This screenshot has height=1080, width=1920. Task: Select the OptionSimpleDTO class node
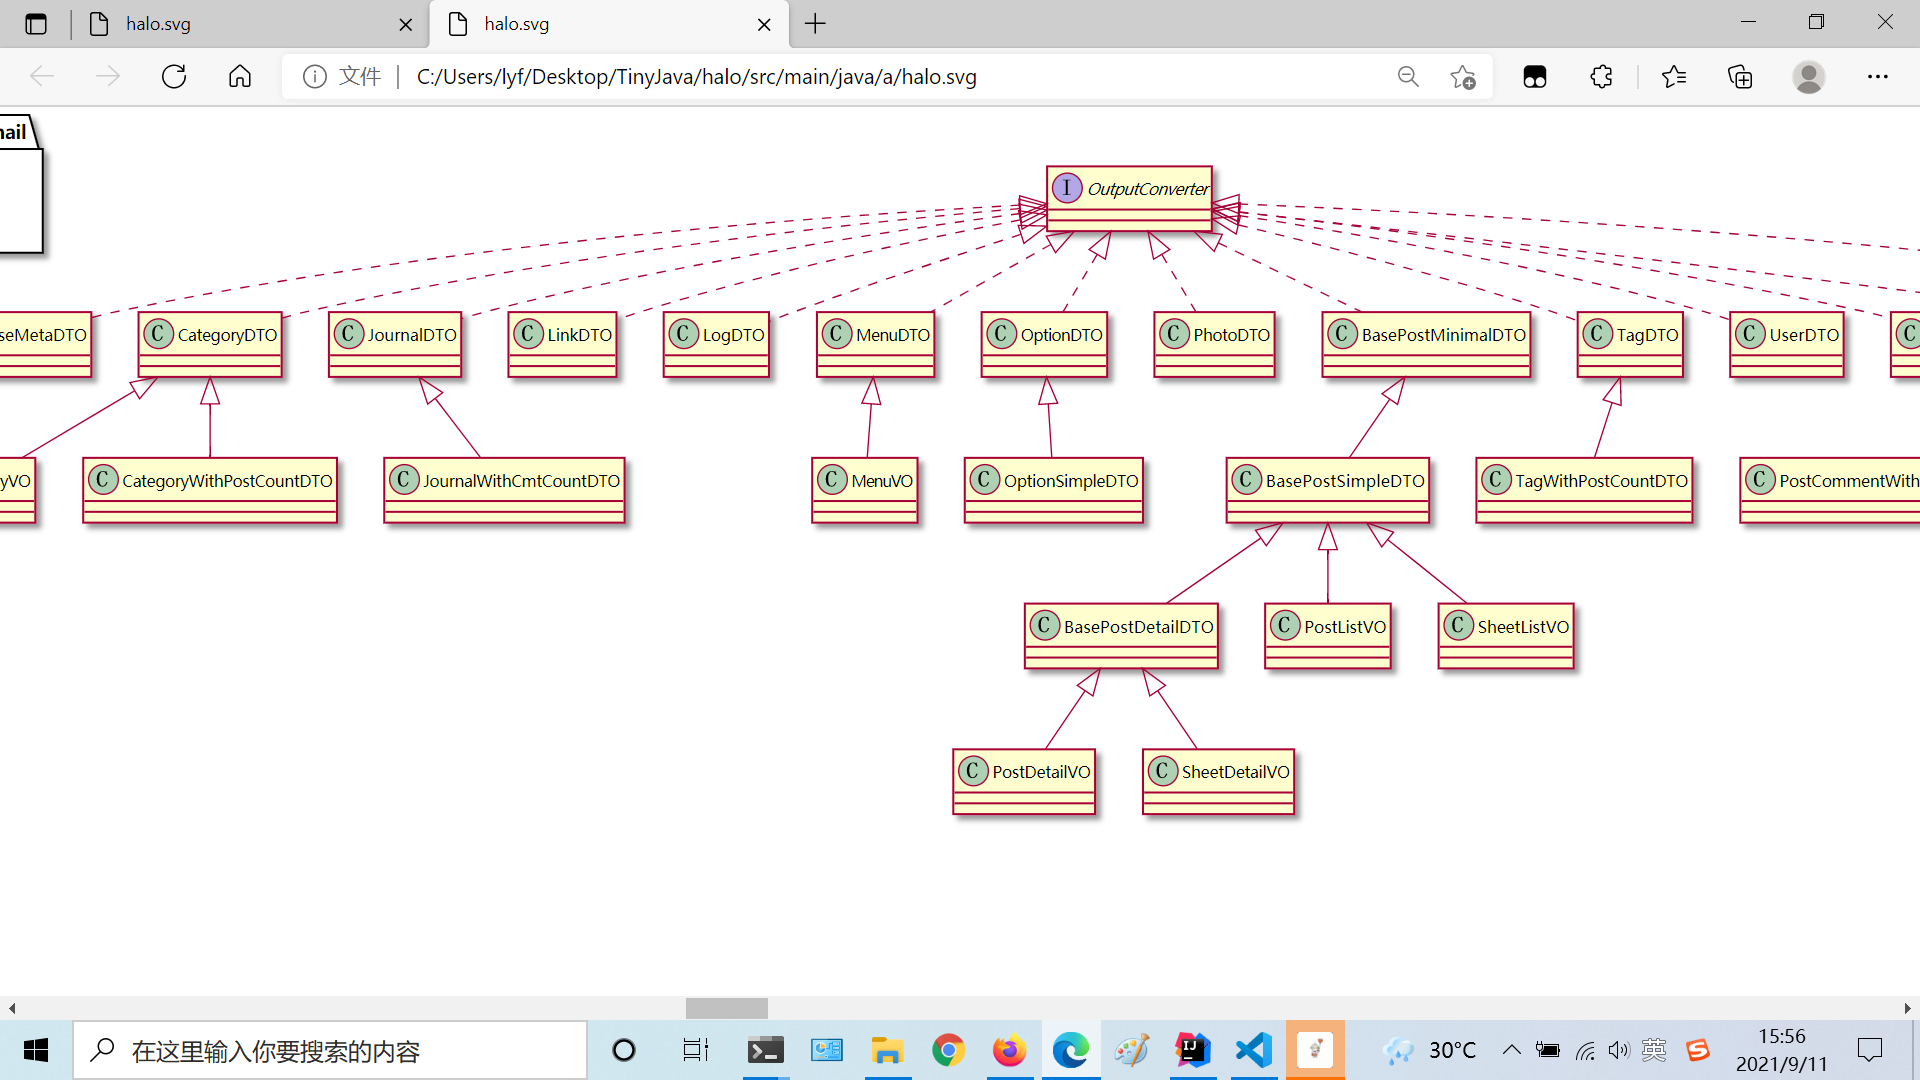(x=1053, y=490)
